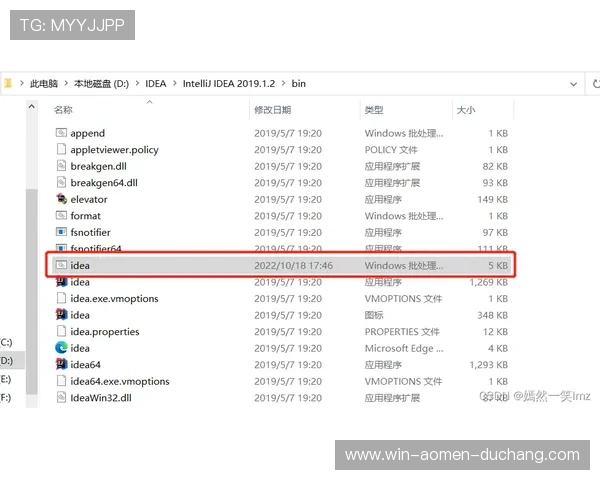The image size is (600, 480).
Task: Click the navigation pane scrollbar thumb
Action: point(32,292)
